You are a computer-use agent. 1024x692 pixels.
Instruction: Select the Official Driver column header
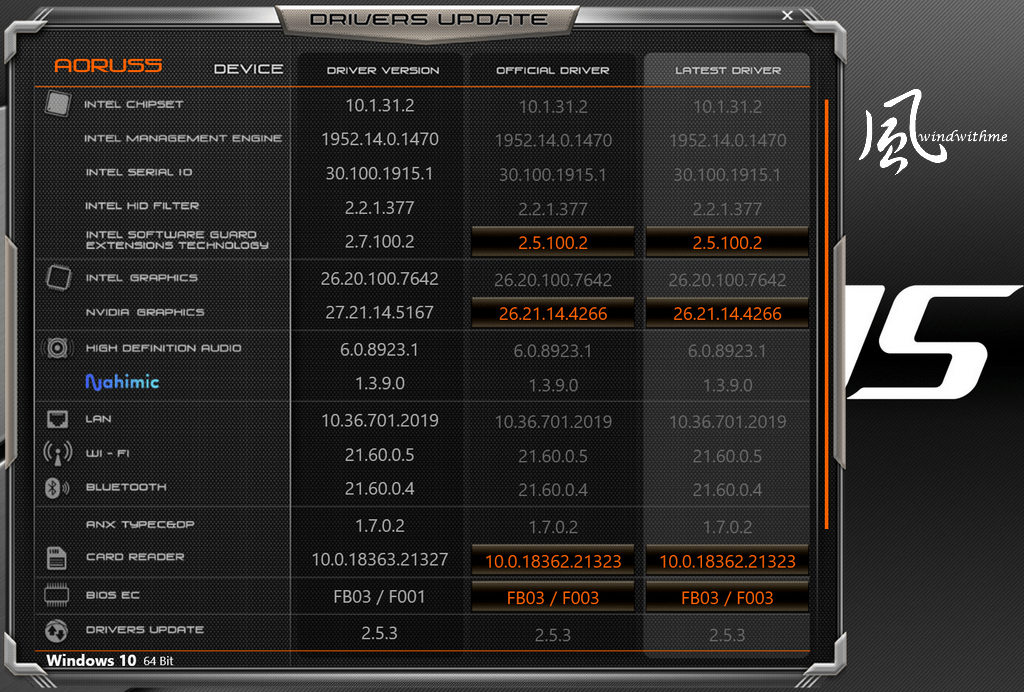[x=552, y=70]
